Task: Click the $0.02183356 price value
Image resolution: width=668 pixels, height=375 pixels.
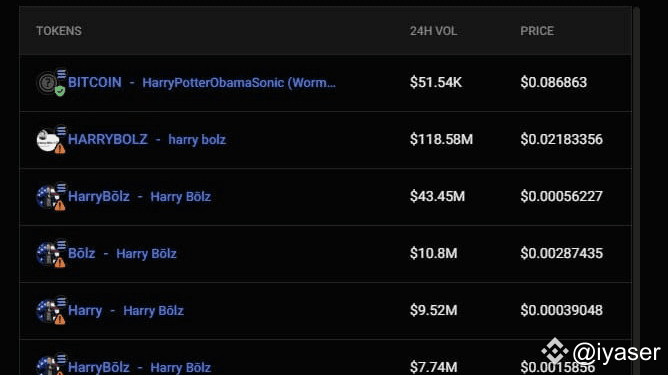Action: pyautogui.click(x=561, y=139)
